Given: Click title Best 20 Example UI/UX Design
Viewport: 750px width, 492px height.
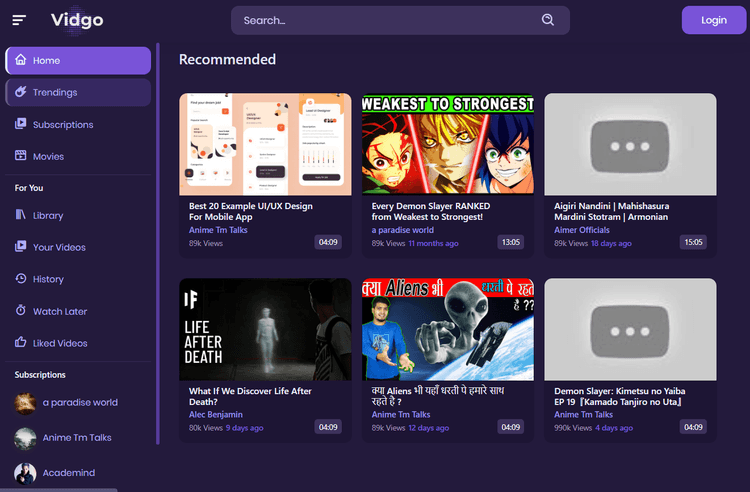Looking at the screenshot, I should [251, 211].
